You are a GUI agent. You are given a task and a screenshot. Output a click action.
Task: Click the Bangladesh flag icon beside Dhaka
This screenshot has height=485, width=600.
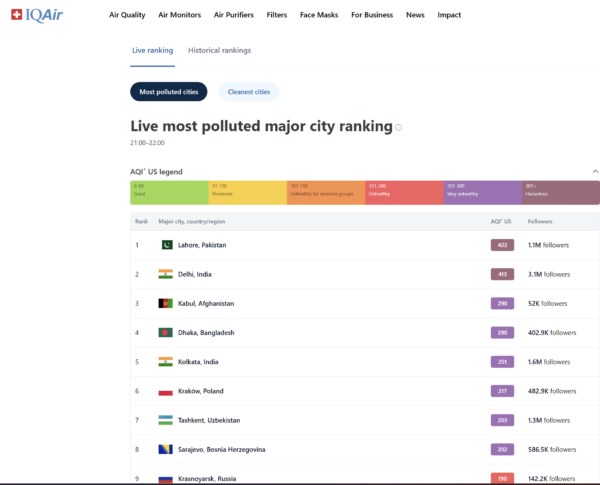pos(166,332)
